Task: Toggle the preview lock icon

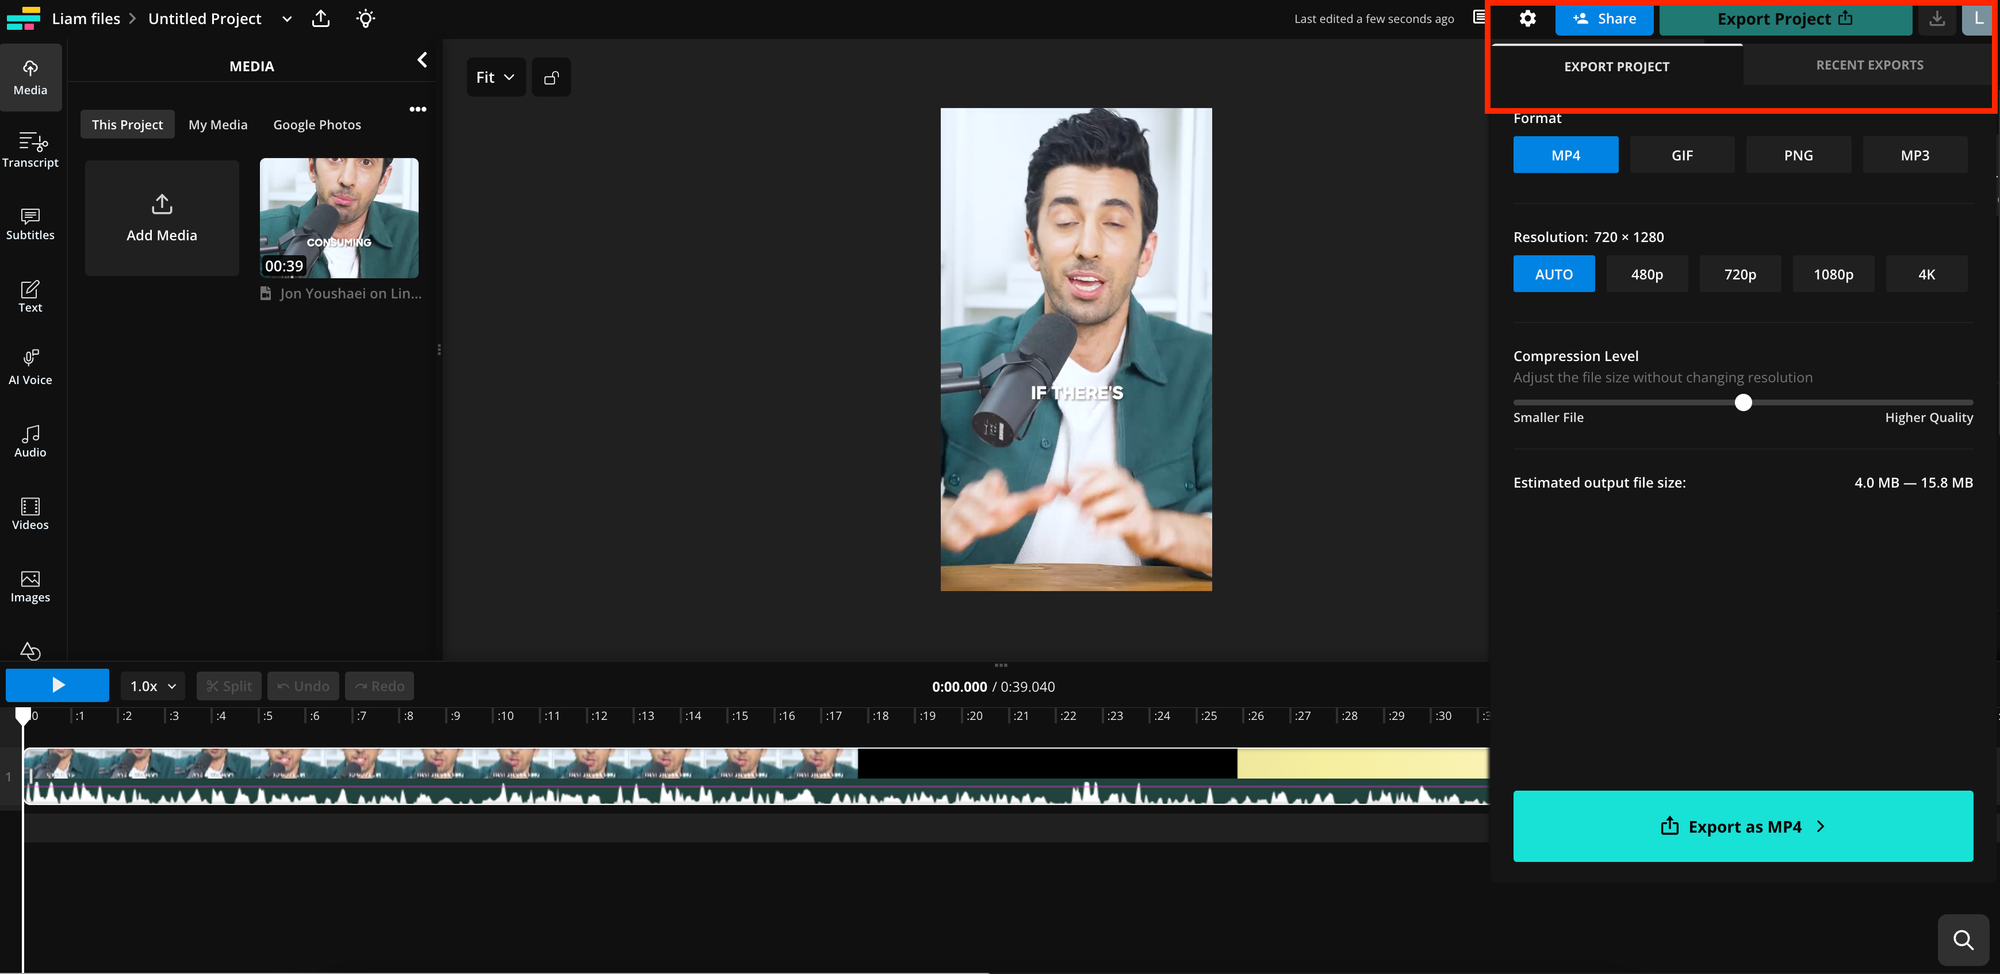Action: [551, 77]
